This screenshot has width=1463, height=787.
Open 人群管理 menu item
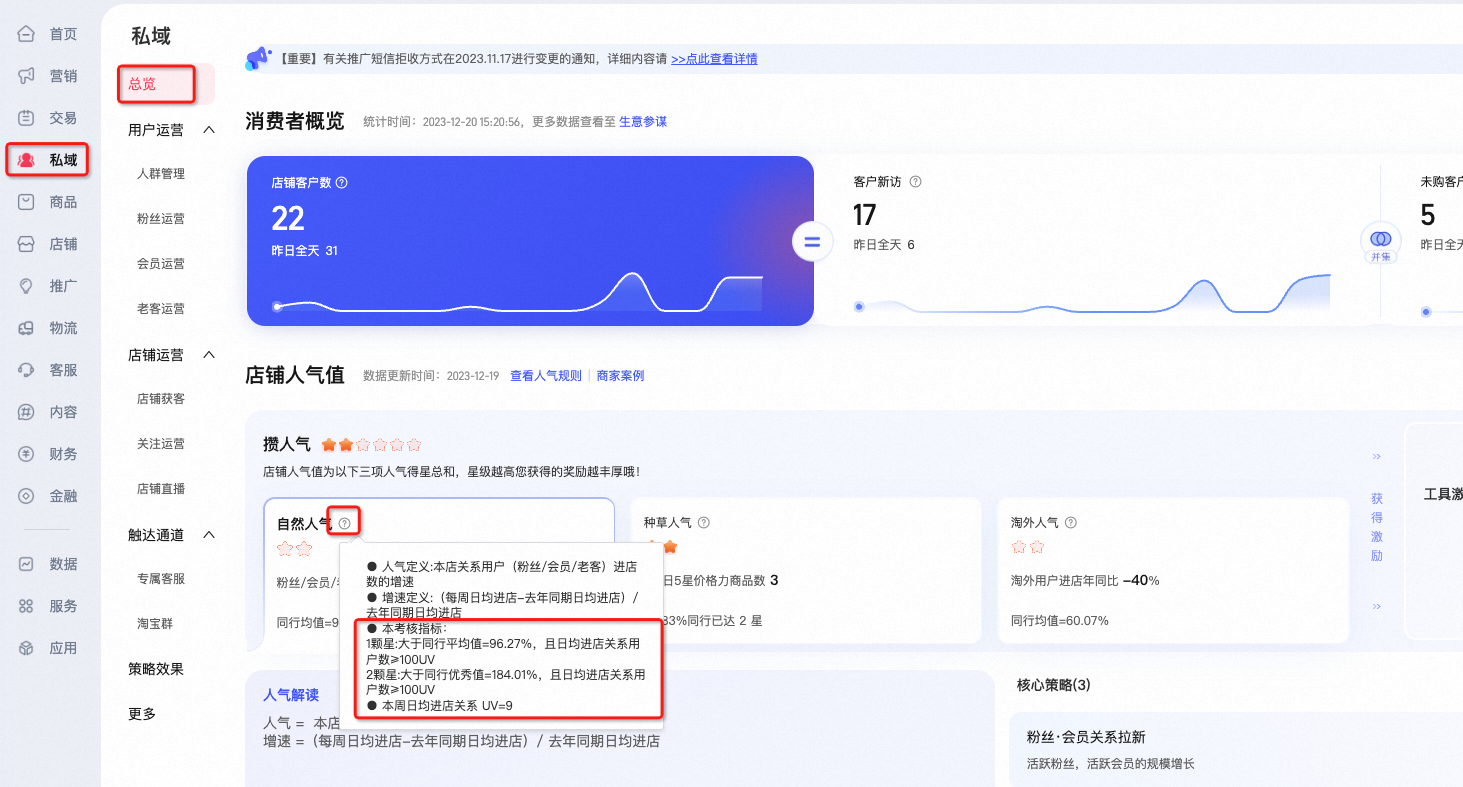point(161,174)
